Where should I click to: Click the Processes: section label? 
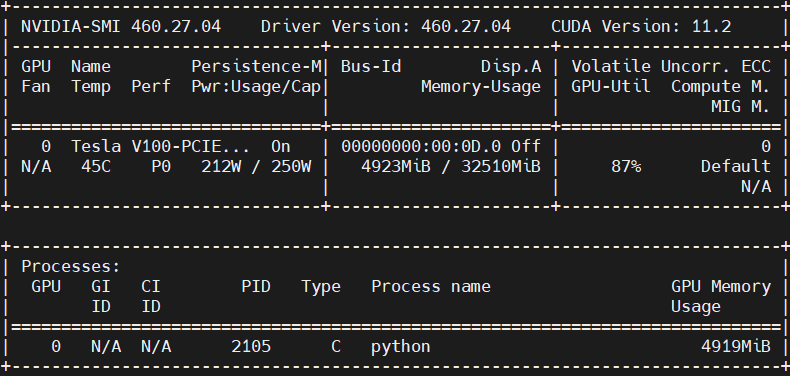tap(71, 267)
